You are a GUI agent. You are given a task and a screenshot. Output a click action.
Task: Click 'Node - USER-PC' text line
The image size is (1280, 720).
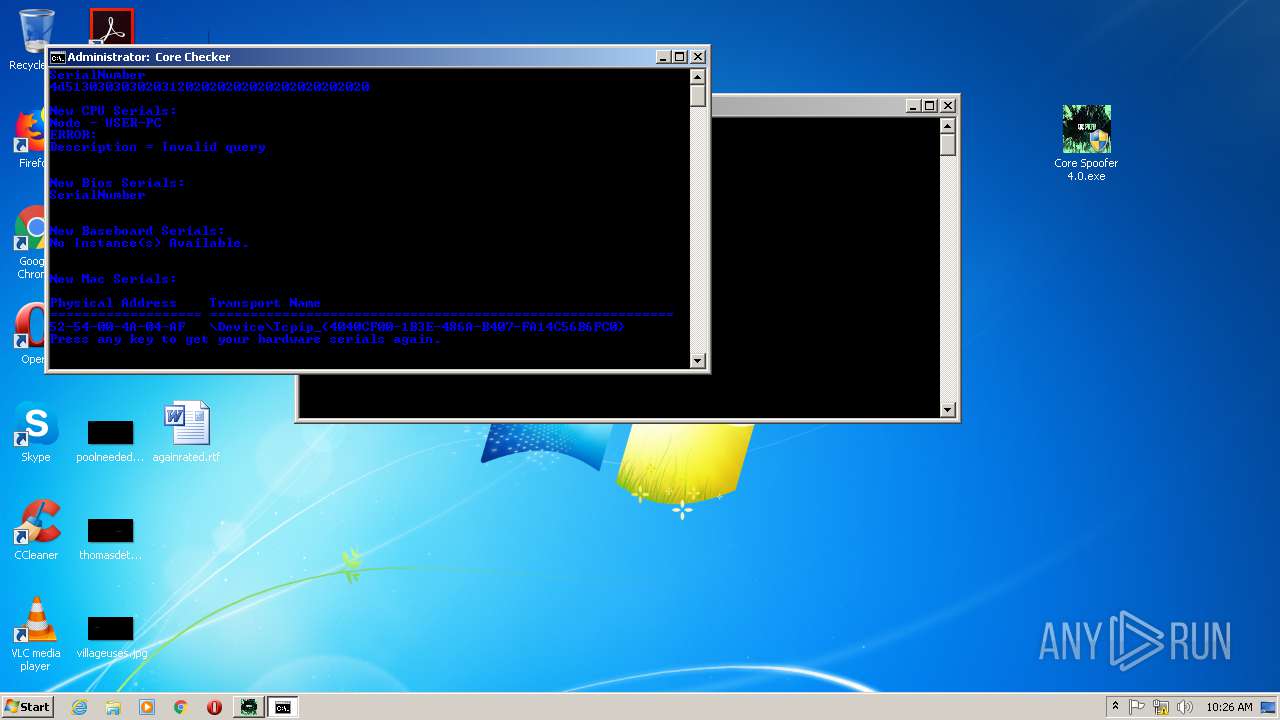(x=105, y=123)
